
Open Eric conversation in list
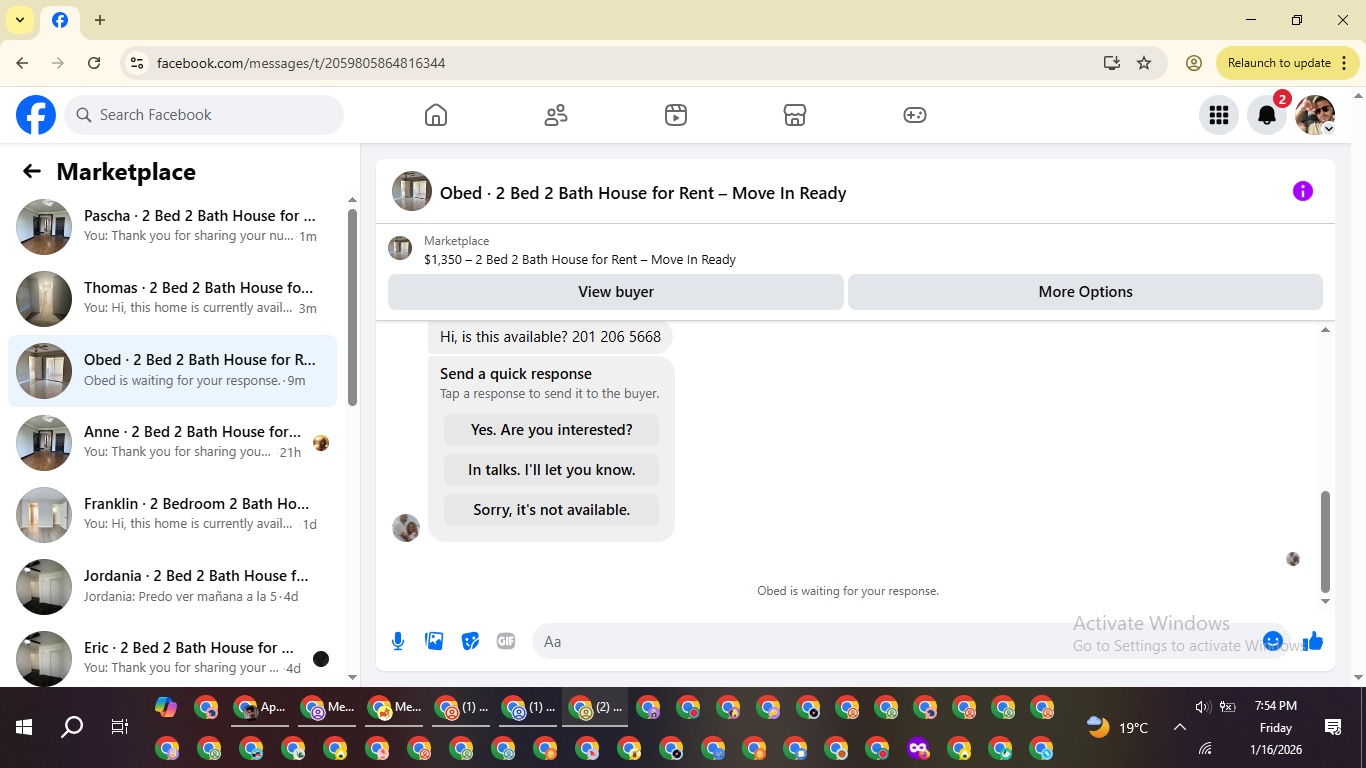point(172,655)
